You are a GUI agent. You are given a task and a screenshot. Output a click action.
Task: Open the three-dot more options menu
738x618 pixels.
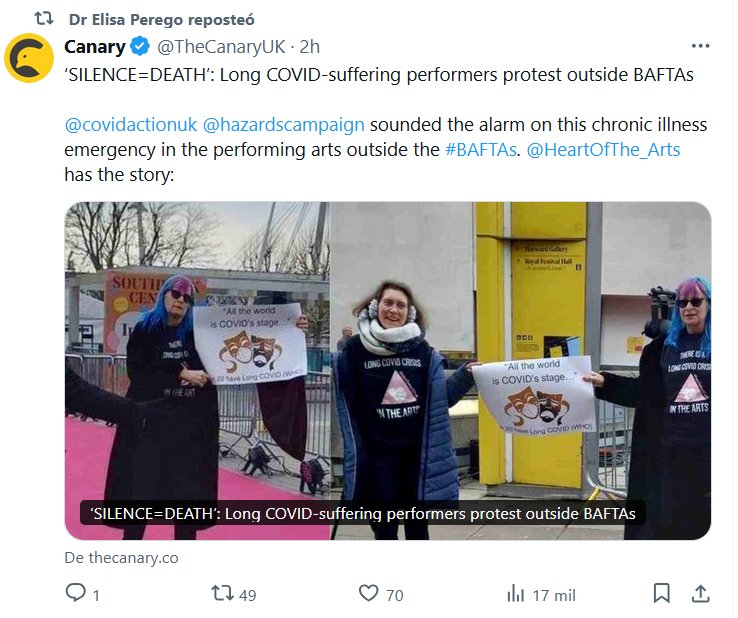(700, 46)
